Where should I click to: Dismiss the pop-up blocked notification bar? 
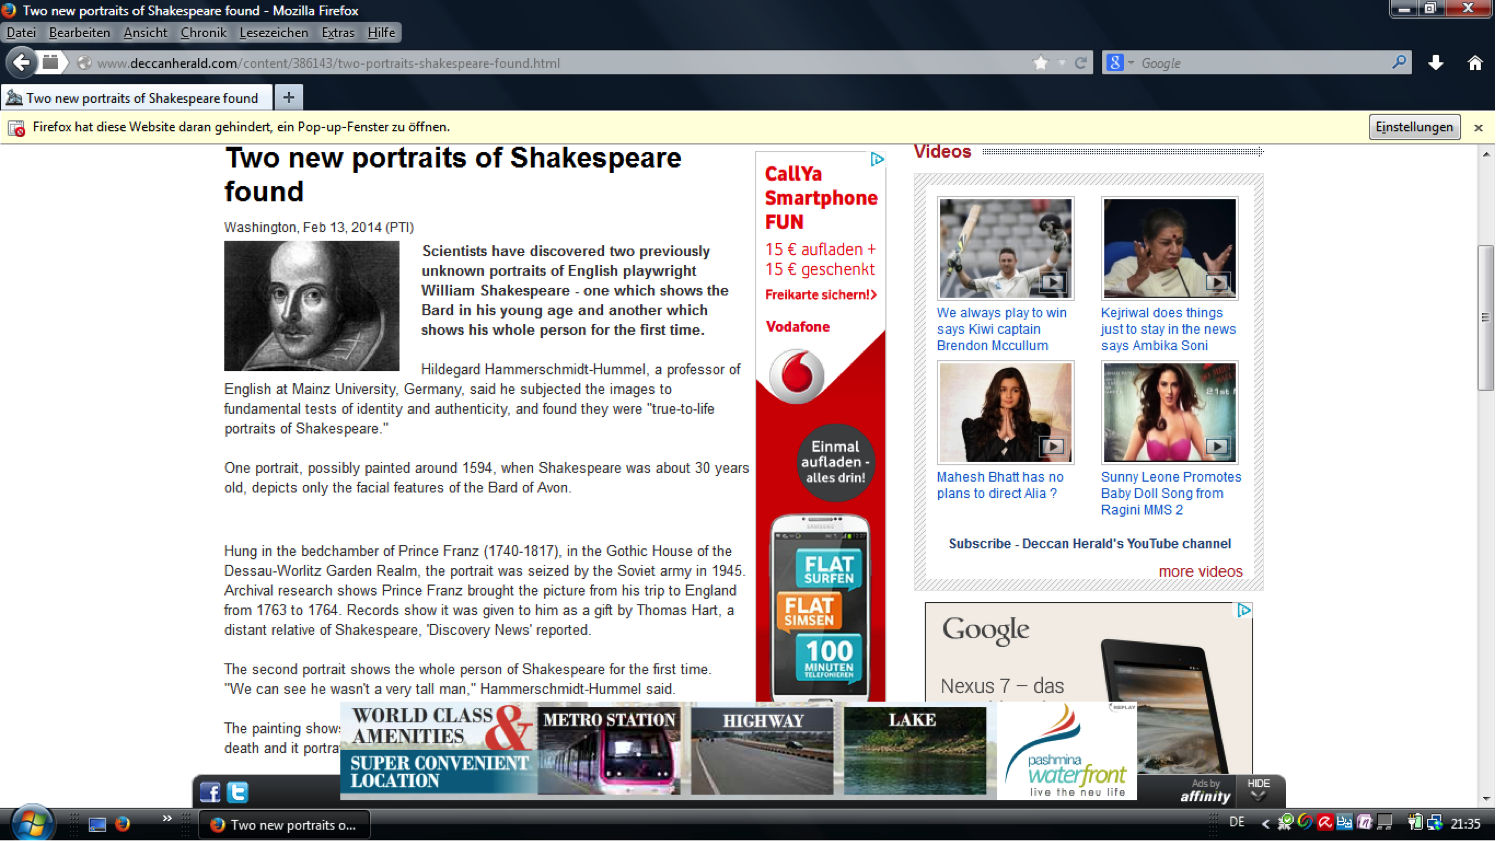tap(1478, 128)
